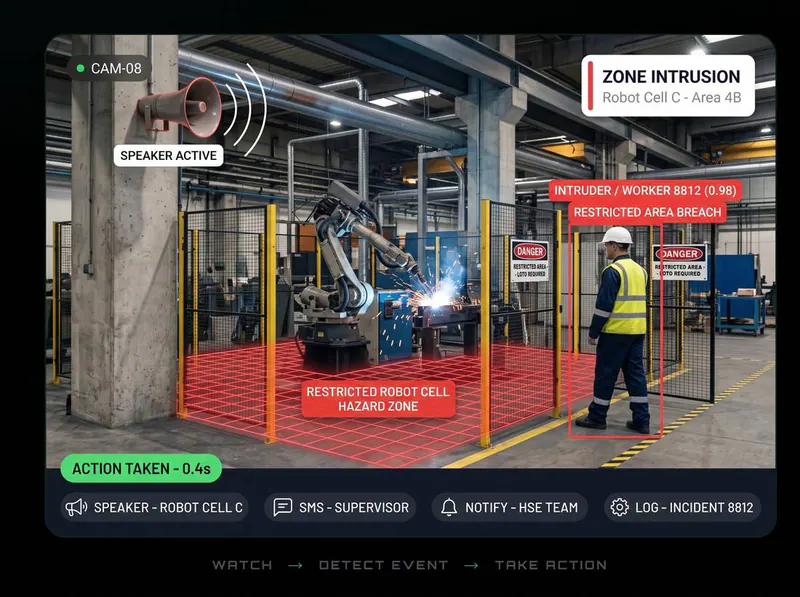Click the notification bell icon

449,507
